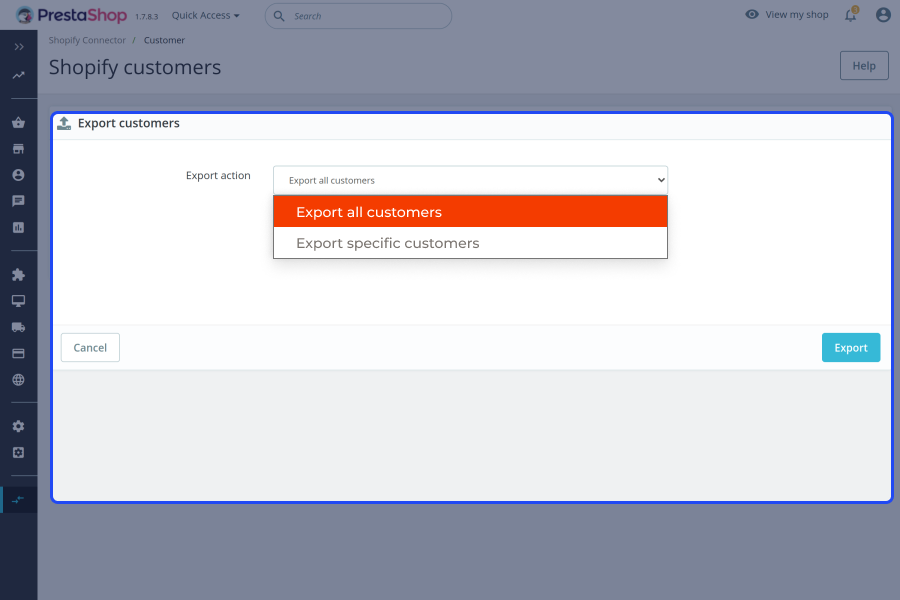Open the Customers person sidebar icon

[x=18, y=175]
